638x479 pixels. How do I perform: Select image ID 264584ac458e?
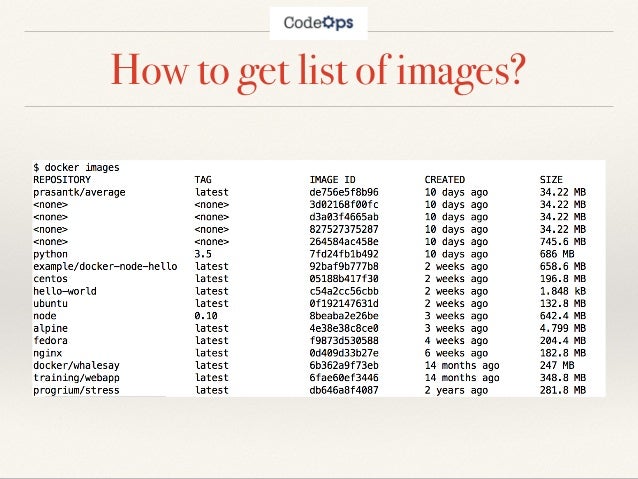tap(344, 242)
